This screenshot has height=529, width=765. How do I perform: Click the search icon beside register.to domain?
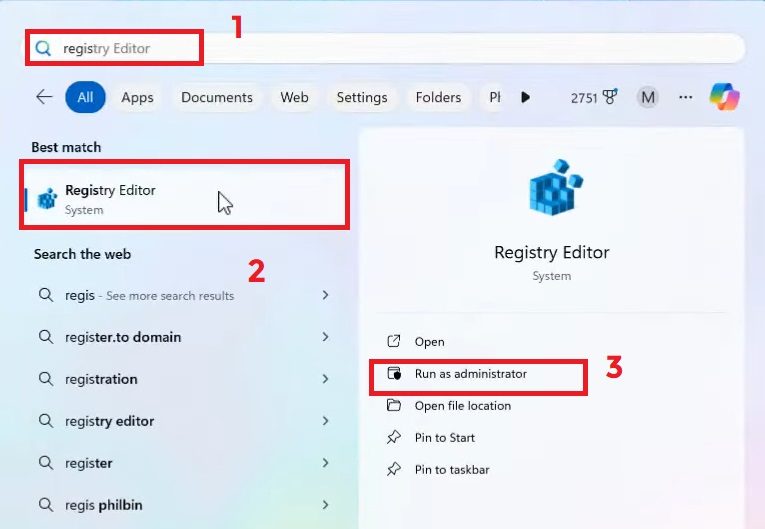pyautogui.click(x=46, y=336)
